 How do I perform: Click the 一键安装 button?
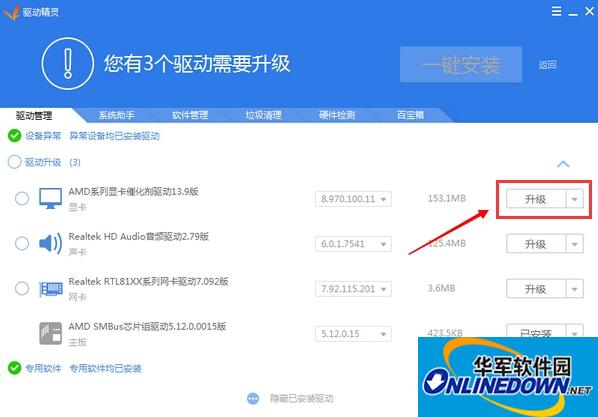coord(461,64)
